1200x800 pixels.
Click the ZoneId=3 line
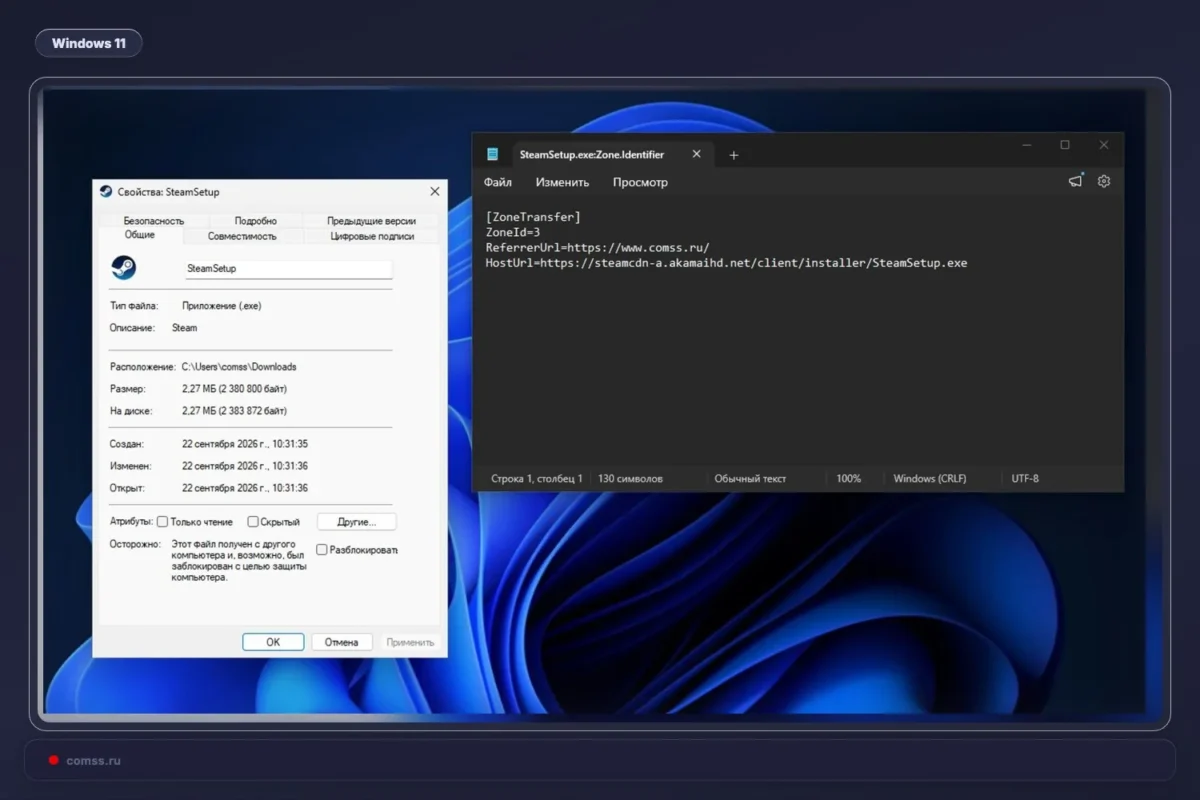coord(513,232)
